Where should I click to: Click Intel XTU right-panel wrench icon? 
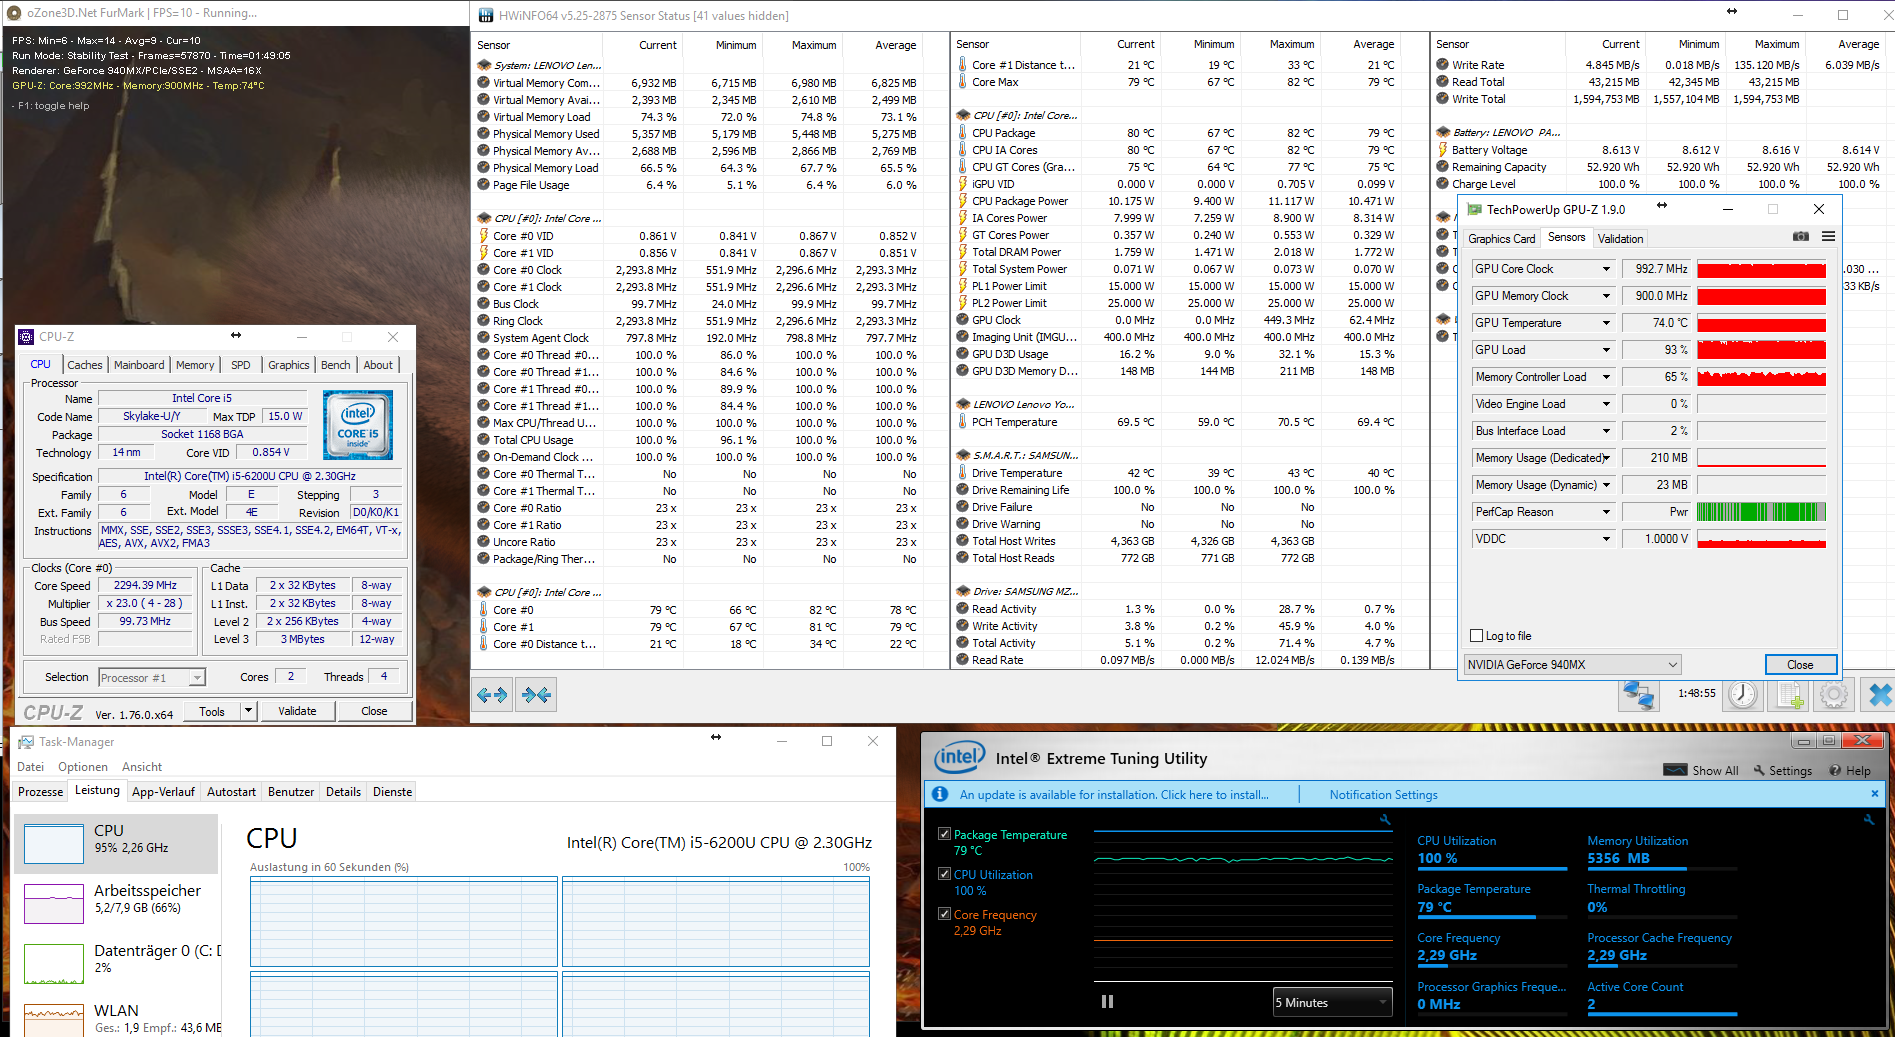1868,820
